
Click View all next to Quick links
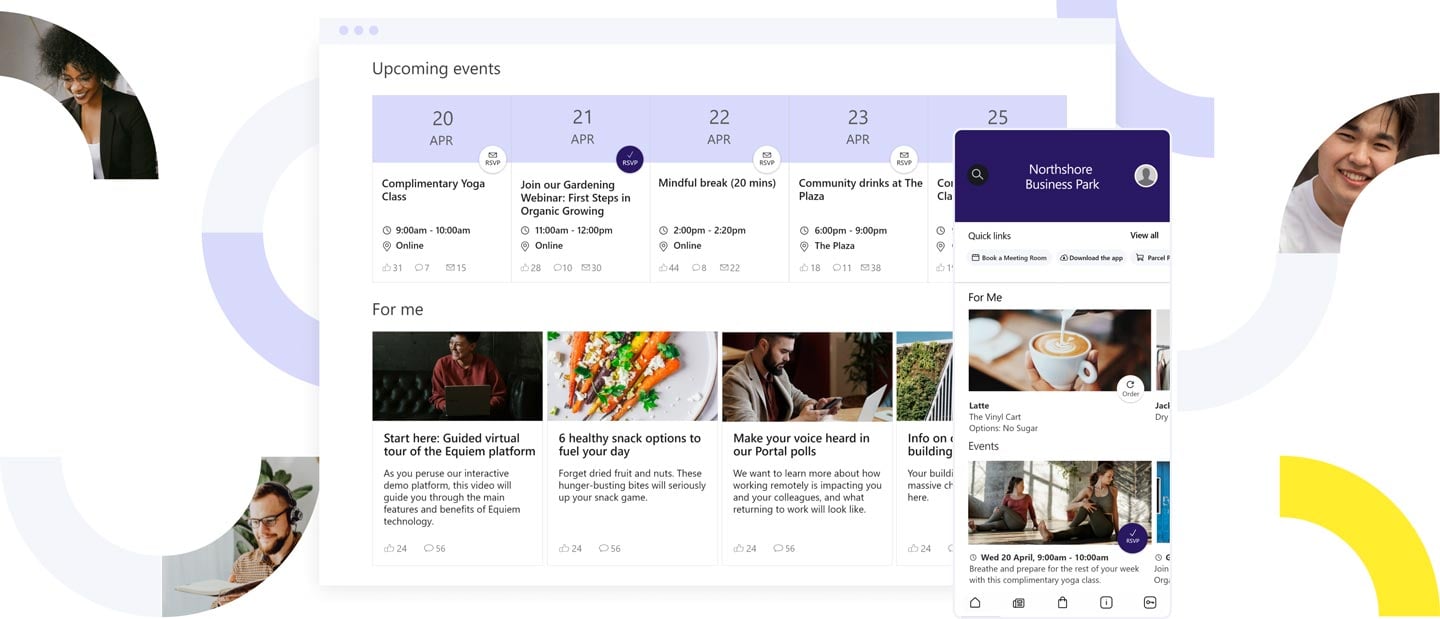point(1144,236)
